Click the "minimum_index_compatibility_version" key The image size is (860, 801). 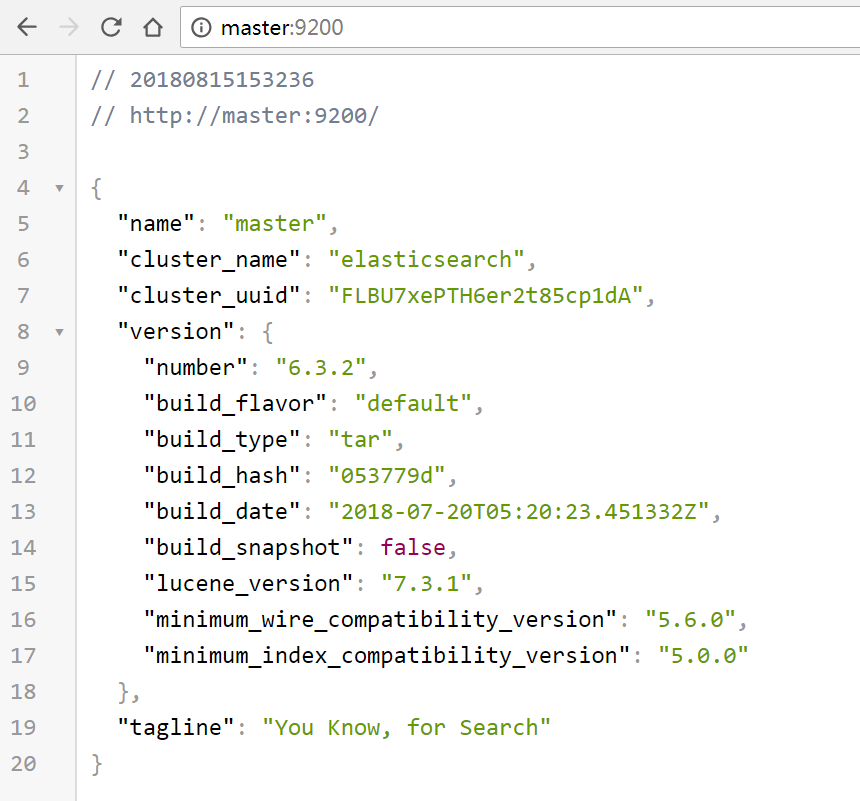pyautogui.click(x=387, y=656)
